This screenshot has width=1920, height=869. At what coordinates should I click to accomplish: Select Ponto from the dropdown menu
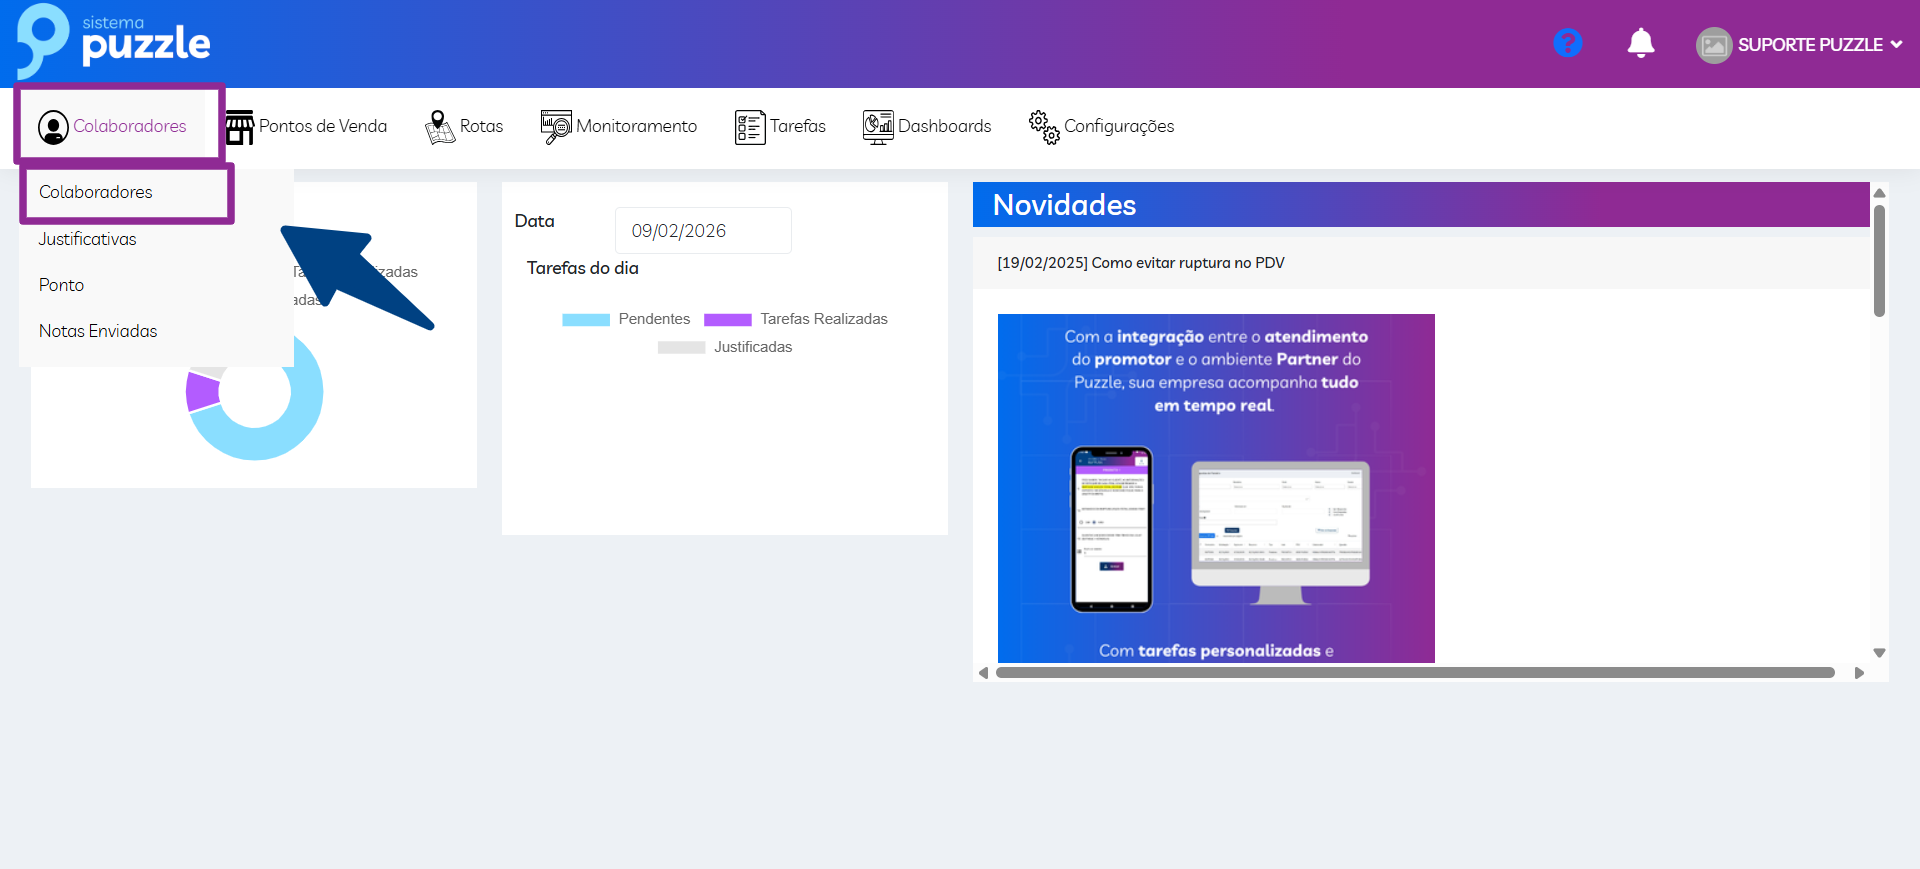[62, 285]
